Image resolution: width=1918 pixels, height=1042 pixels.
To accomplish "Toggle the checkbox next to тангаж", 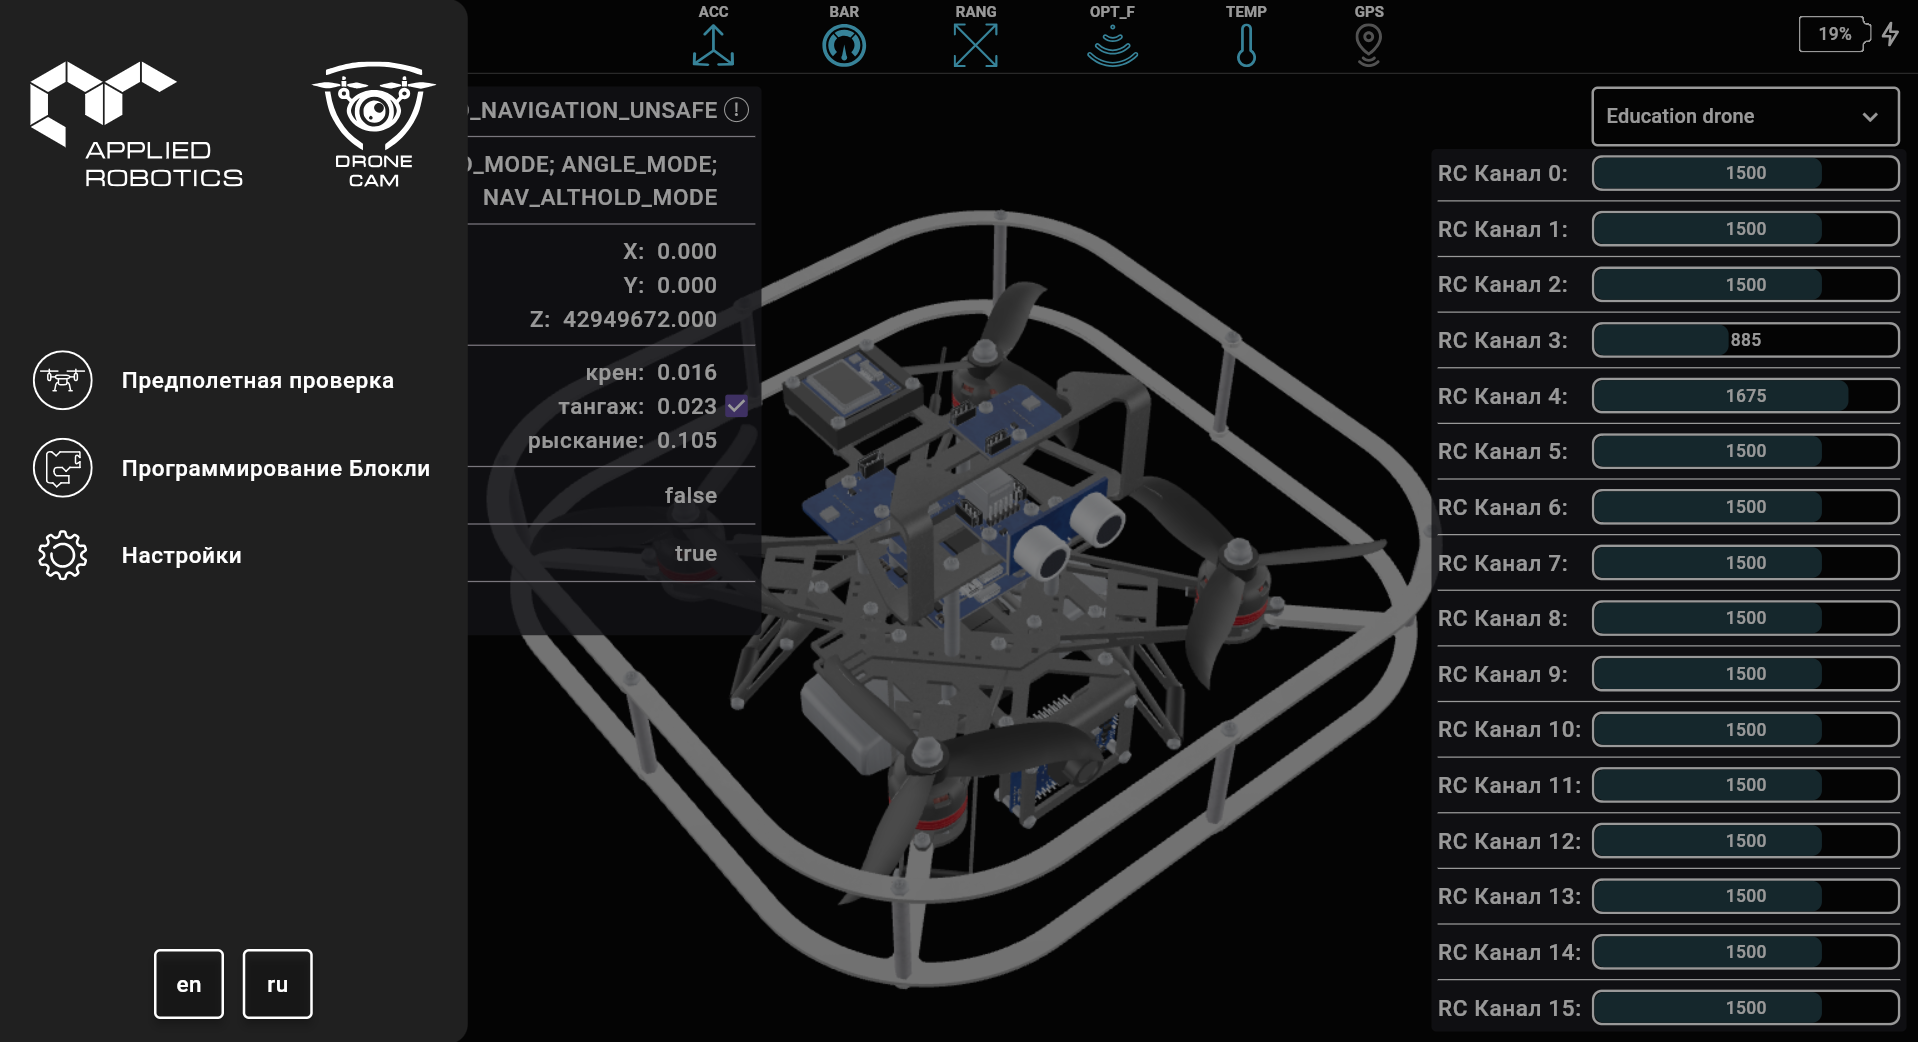I will coord(737,406).
